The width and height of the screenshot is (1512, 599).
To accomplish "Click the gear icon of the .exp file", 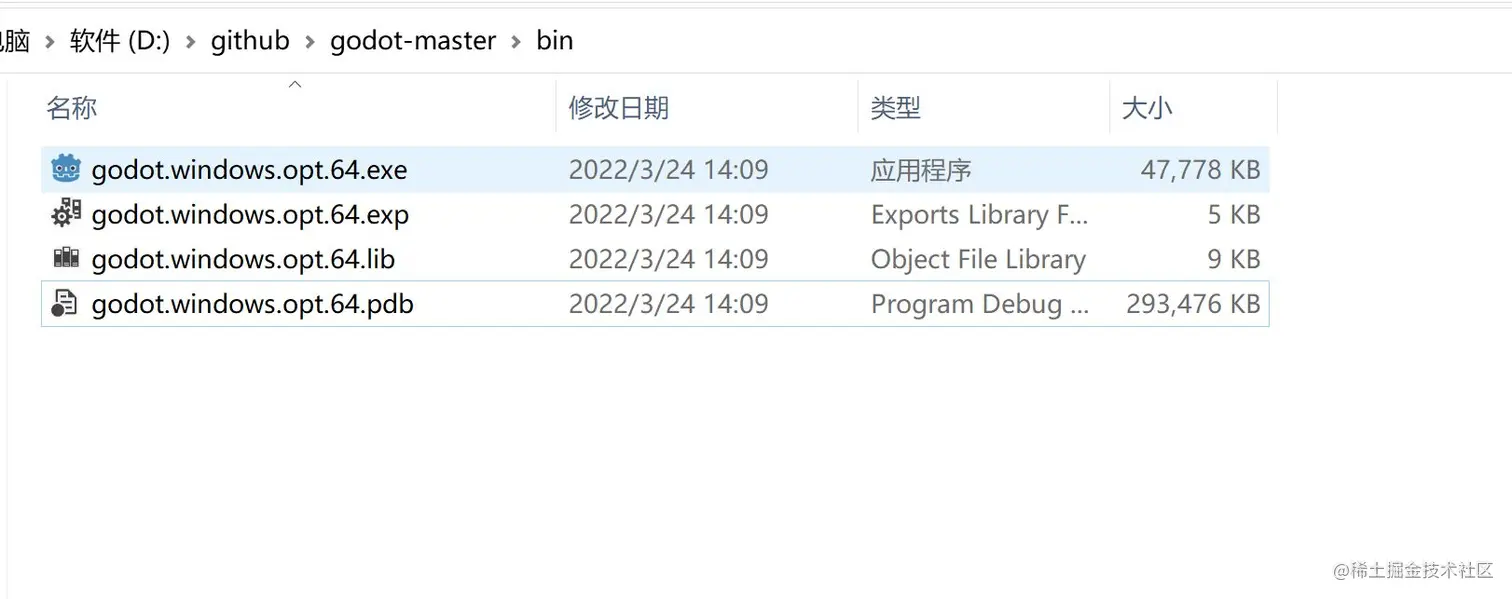I will click(x=65, y=214).
